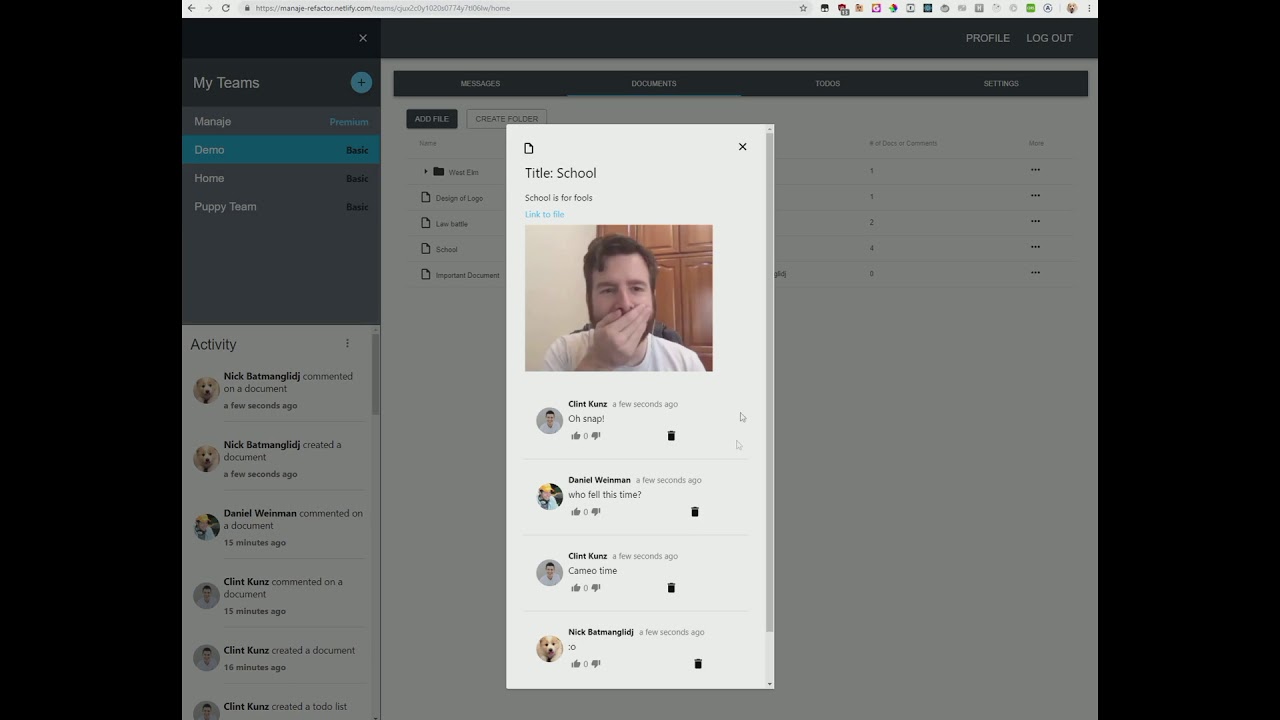The width and height of the screenshot is (1280, 720).
Task: Select the Demo team
Action: pyautogui.click(x=281, y=150)
